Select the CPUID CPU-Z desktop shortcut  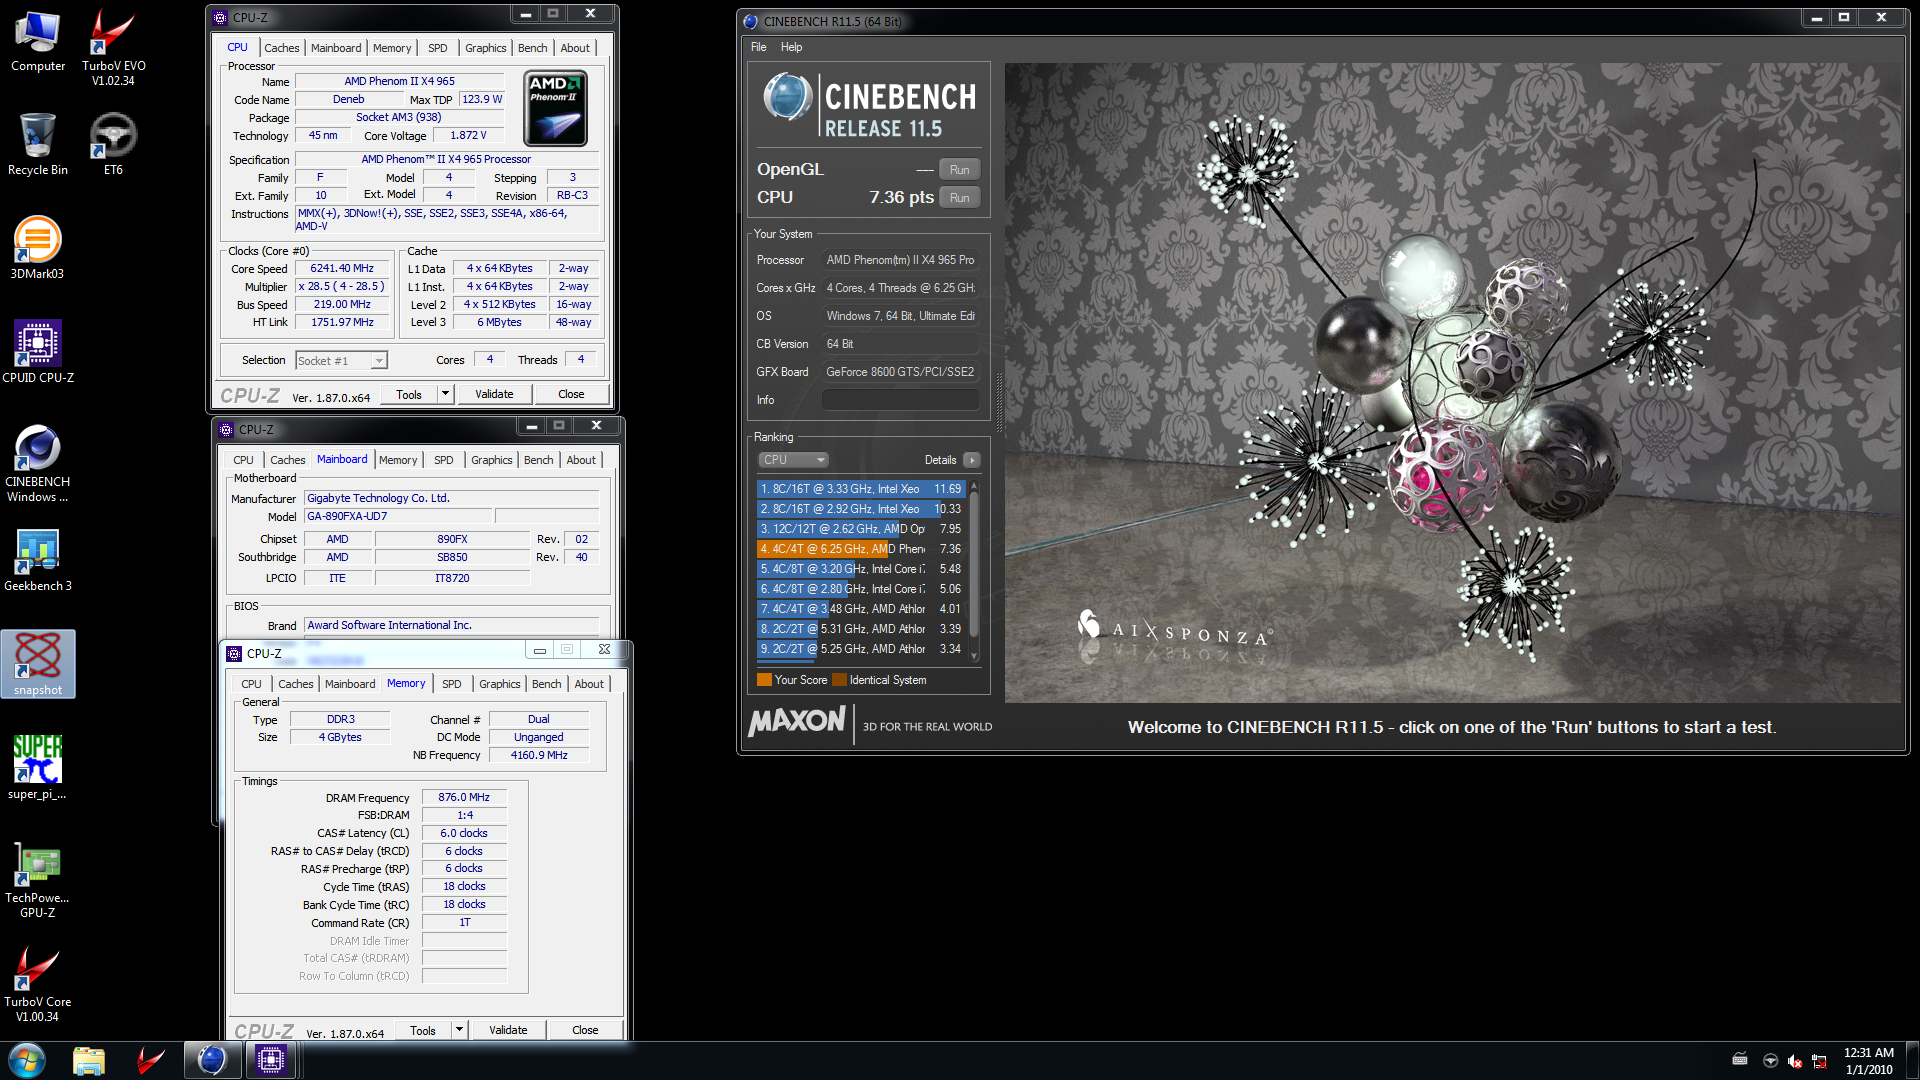[x=38, y=352]
